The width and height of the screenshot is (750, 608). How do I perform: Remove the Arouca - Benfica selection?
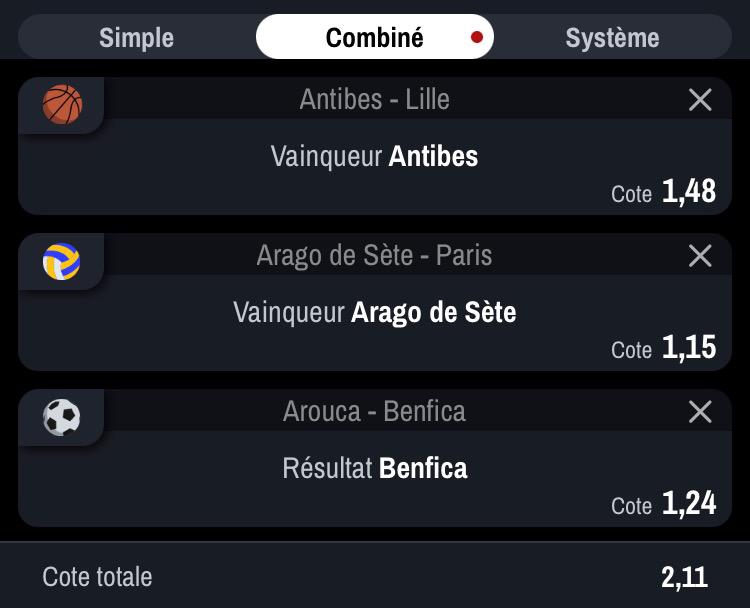pos(700,411)
